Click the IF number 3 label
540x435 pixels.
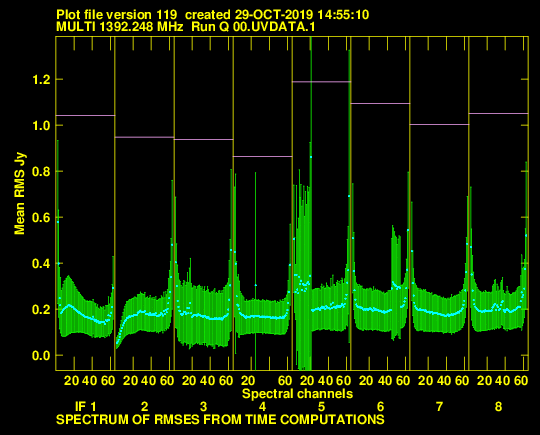tap(204, 407)
